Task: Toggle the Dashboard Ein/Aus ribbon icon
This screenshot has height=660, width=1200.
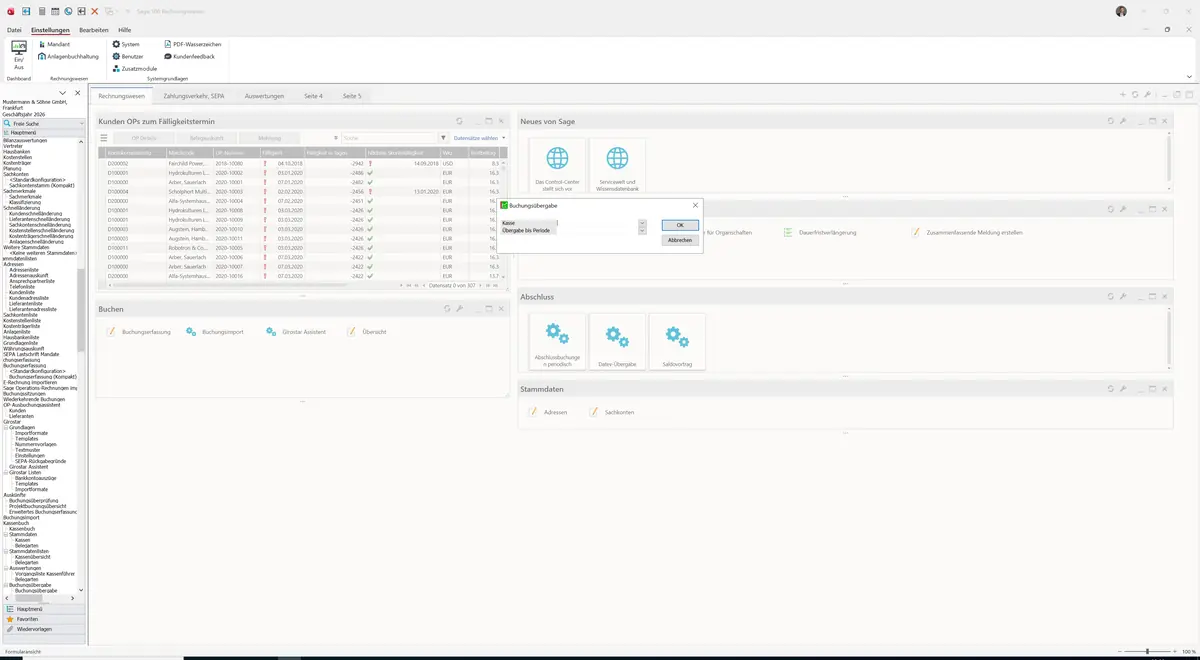Action: pos(19,54)
